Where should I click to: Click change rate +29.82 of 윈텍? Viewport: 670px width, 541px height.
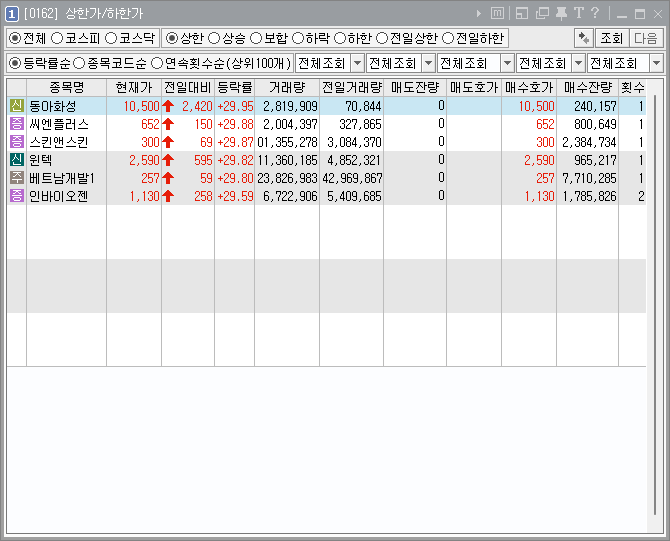[x=235, y=160]
